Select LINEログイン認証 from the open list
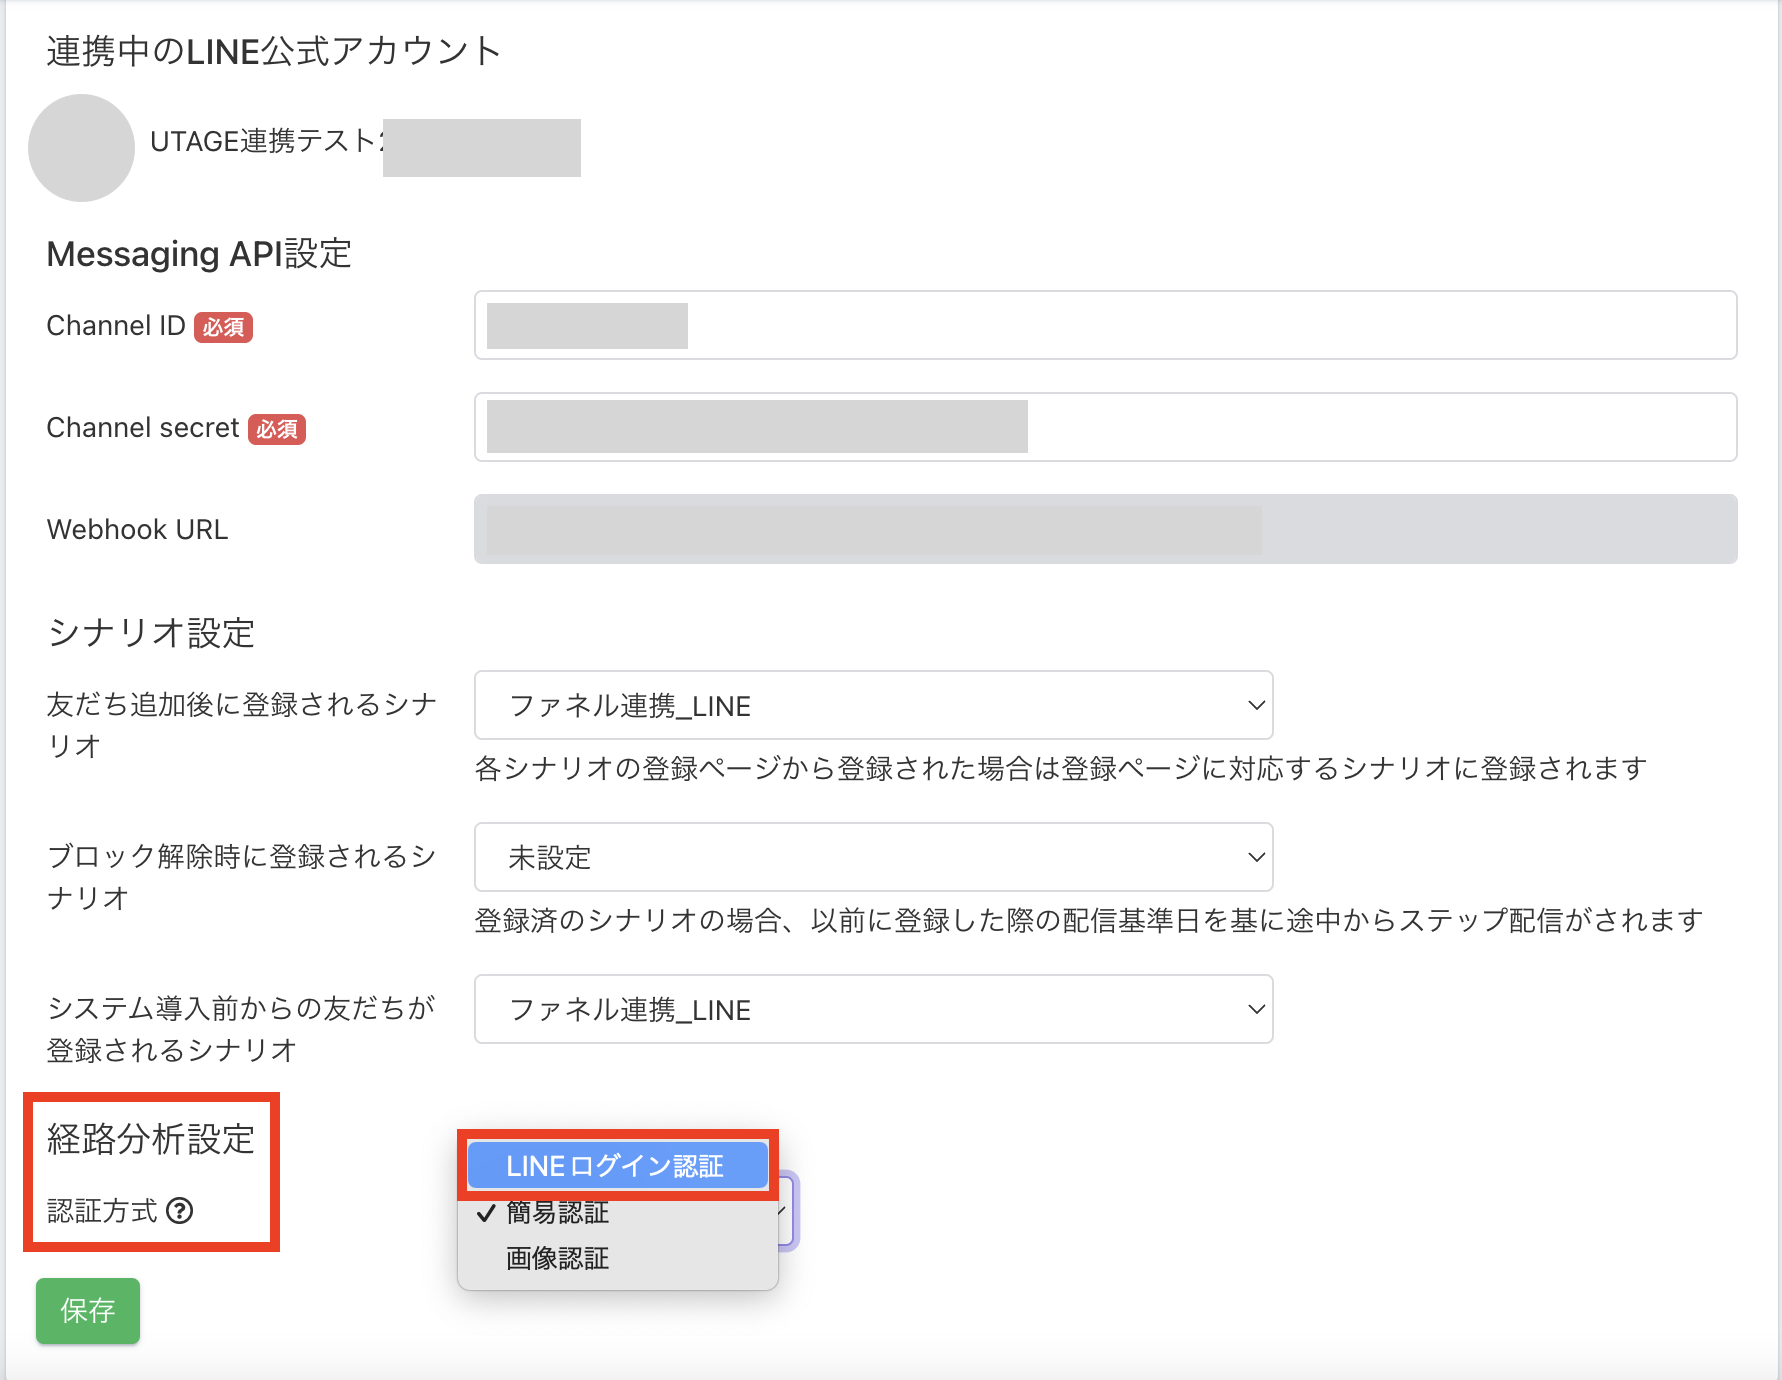This screenshot has height=1380, width=1782. tap(616, 1166)
